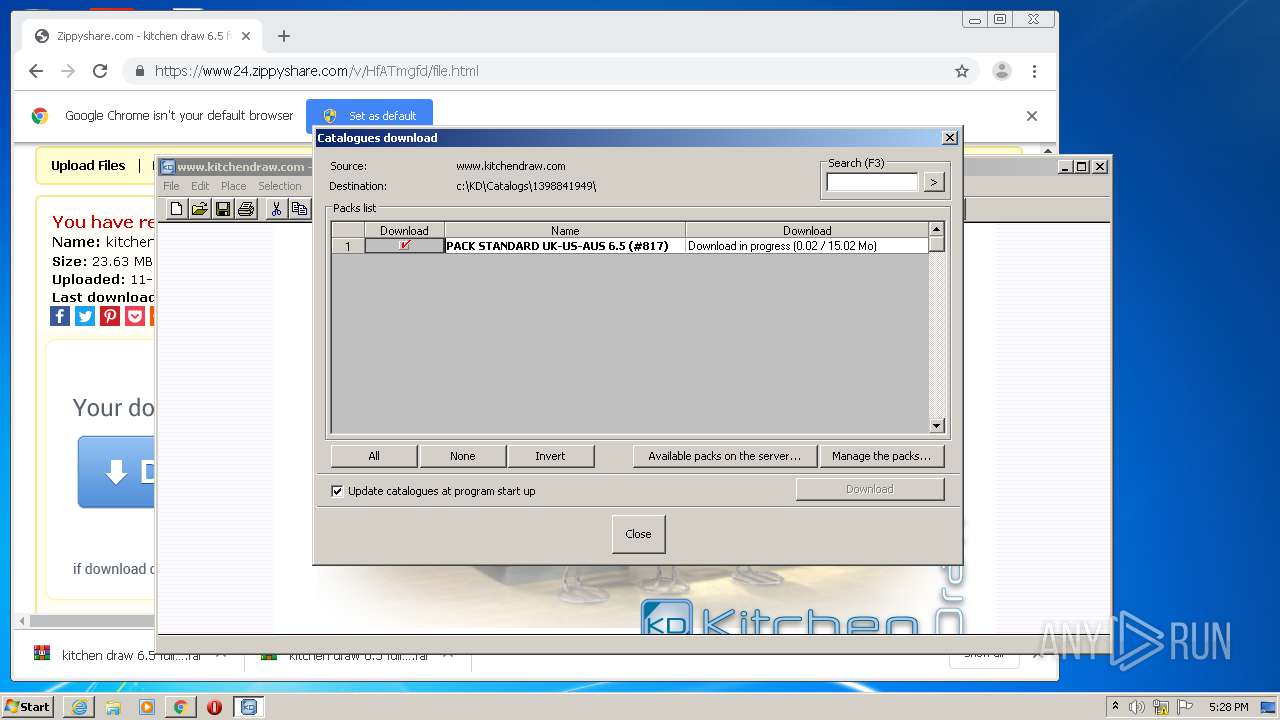This screenshot has width=1280, height=720.
Task: Click the Upload Files link on Zippyshare
Action: click(x=88, y=166)
